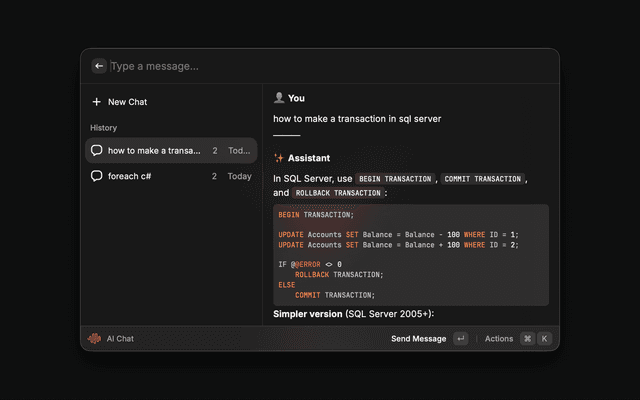Click the 'BEGIN TRANSACTION' inline code tag

coord(394,179)
